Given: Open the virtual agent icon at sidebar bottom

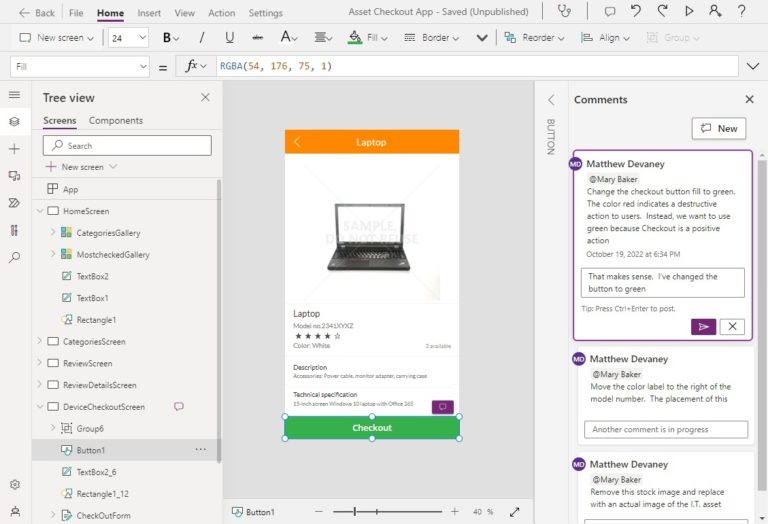Looking at the screenshot, I should point(15,512).
